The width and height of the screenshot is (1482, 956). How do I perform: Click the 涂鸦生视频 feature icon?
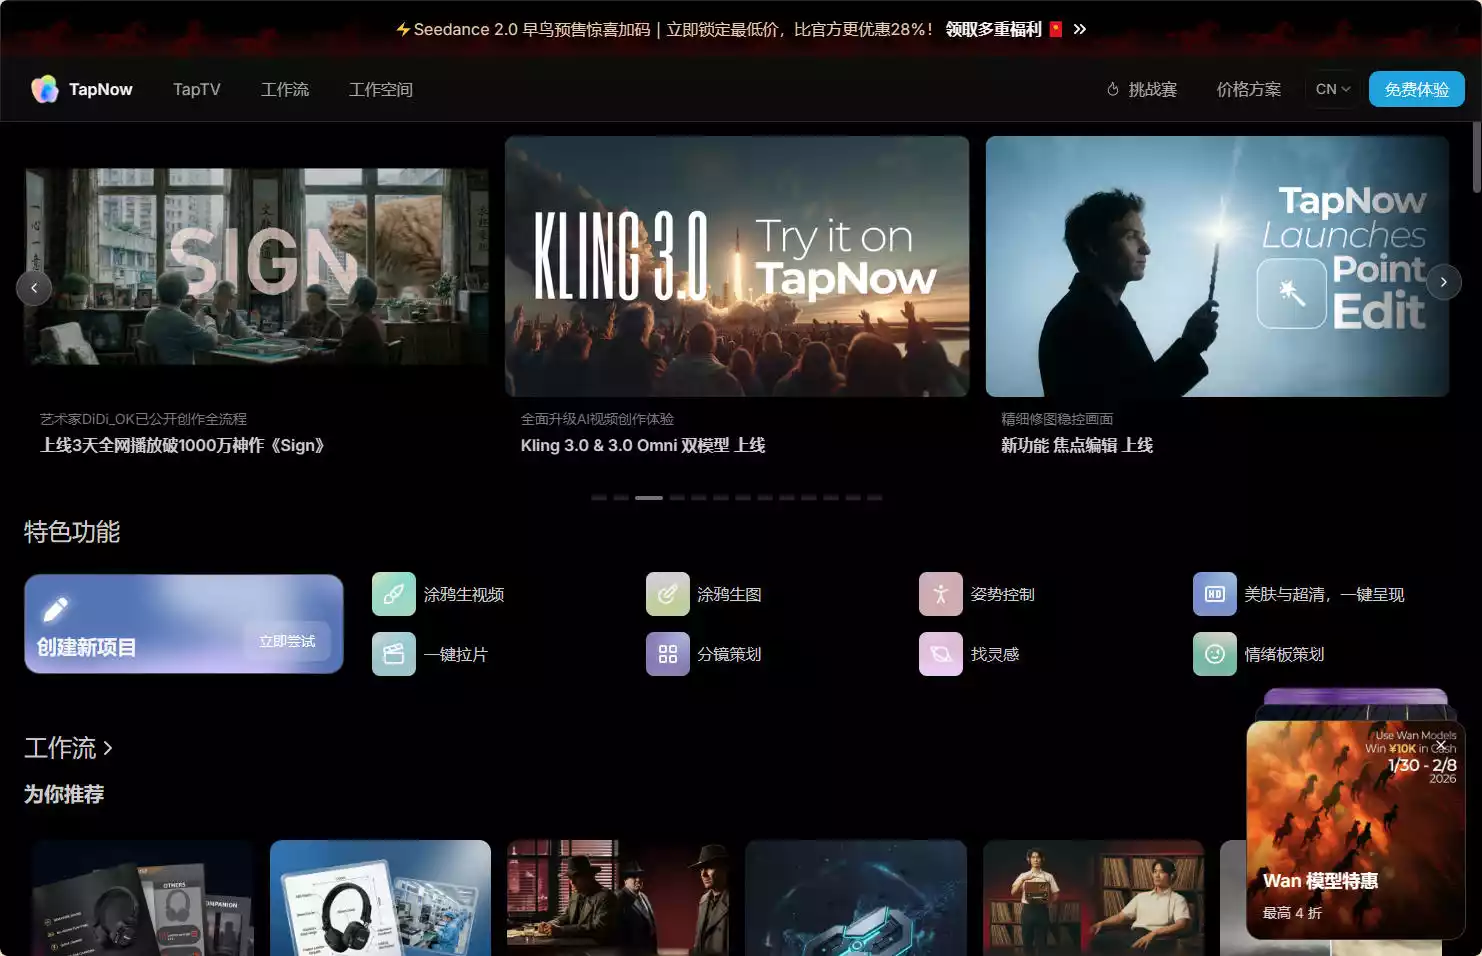[x=394, y=594]
